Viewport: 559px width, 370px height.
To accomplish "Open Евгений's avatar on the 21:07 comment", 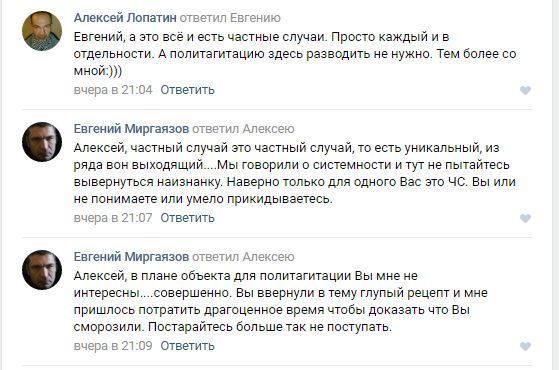I will [42, 142].
